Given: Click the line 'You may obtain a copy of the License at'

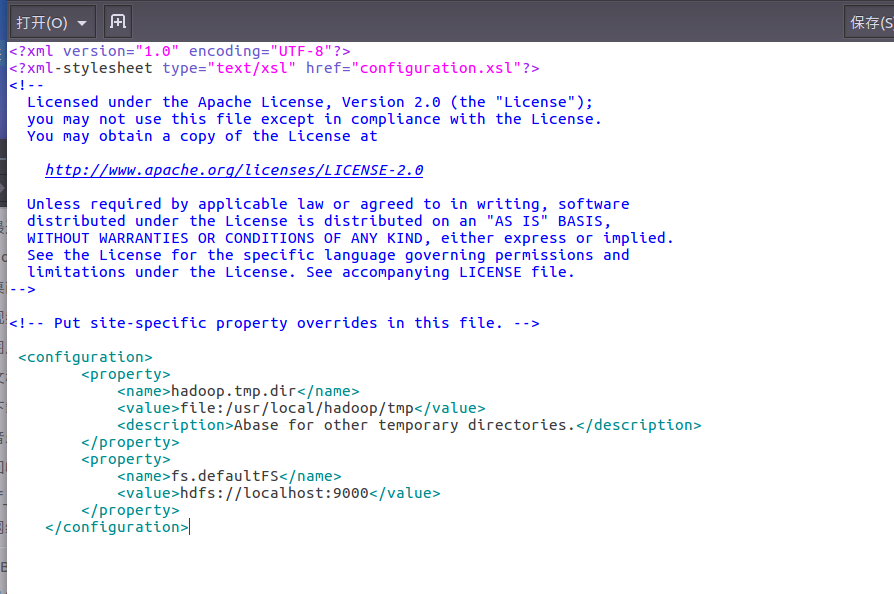Looking at the screenshot, I should (202, 136).
